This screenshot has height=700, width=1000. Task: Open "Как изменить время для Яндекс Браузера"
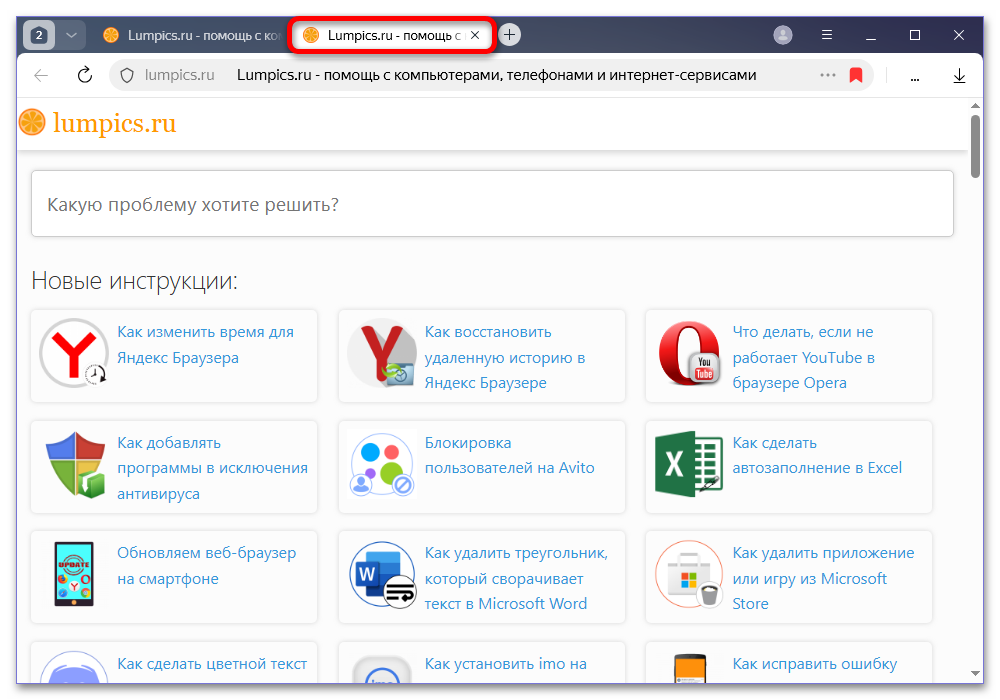[205, 344]
